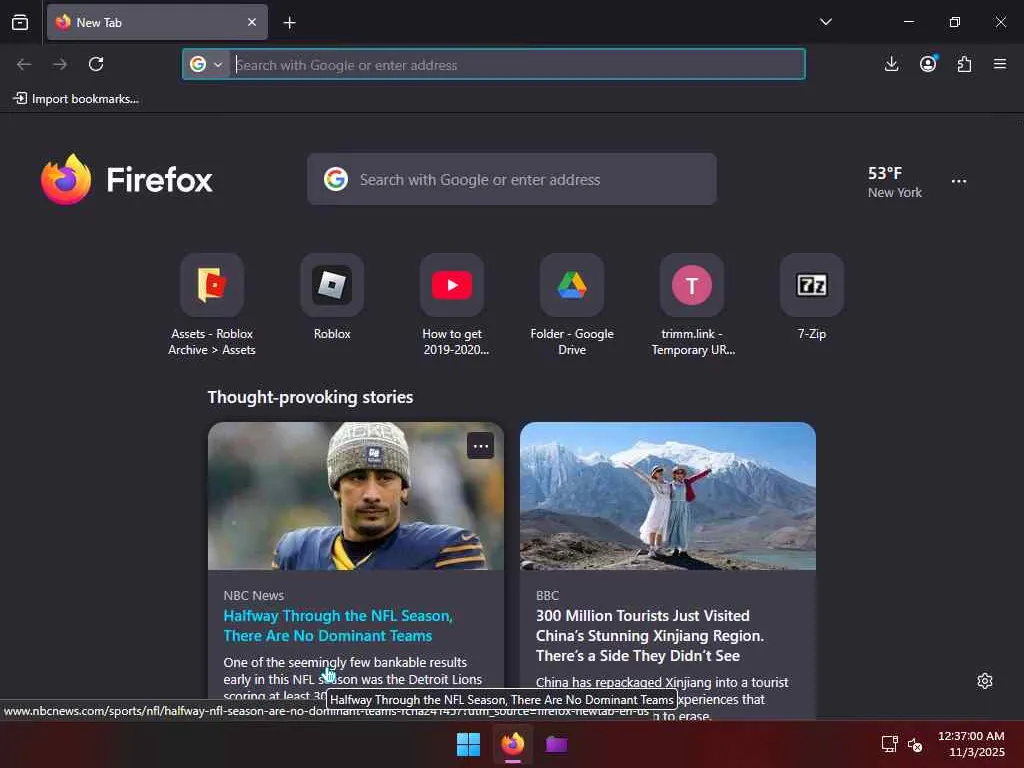
Task: Open Halfway Through the NFL Season headline
Action: [338, 626]
